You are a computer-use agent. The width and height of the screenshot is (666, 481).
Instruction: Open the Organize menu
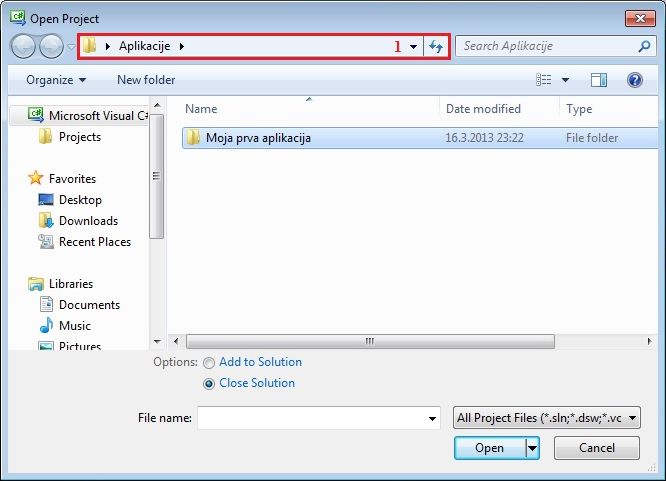tap(56, 80)
